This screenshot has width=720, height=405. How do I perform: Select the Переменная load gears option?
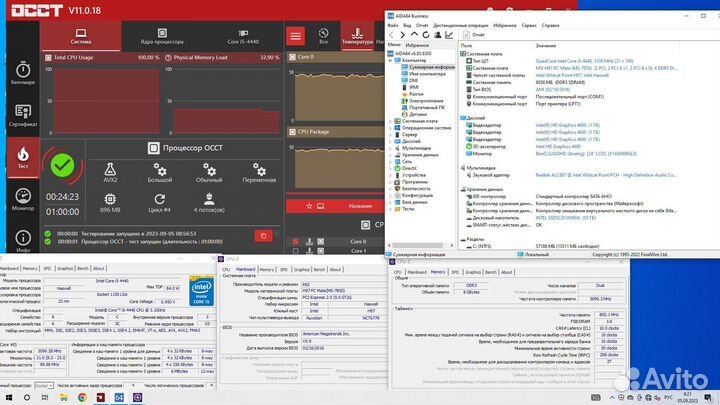pos(259,173)
